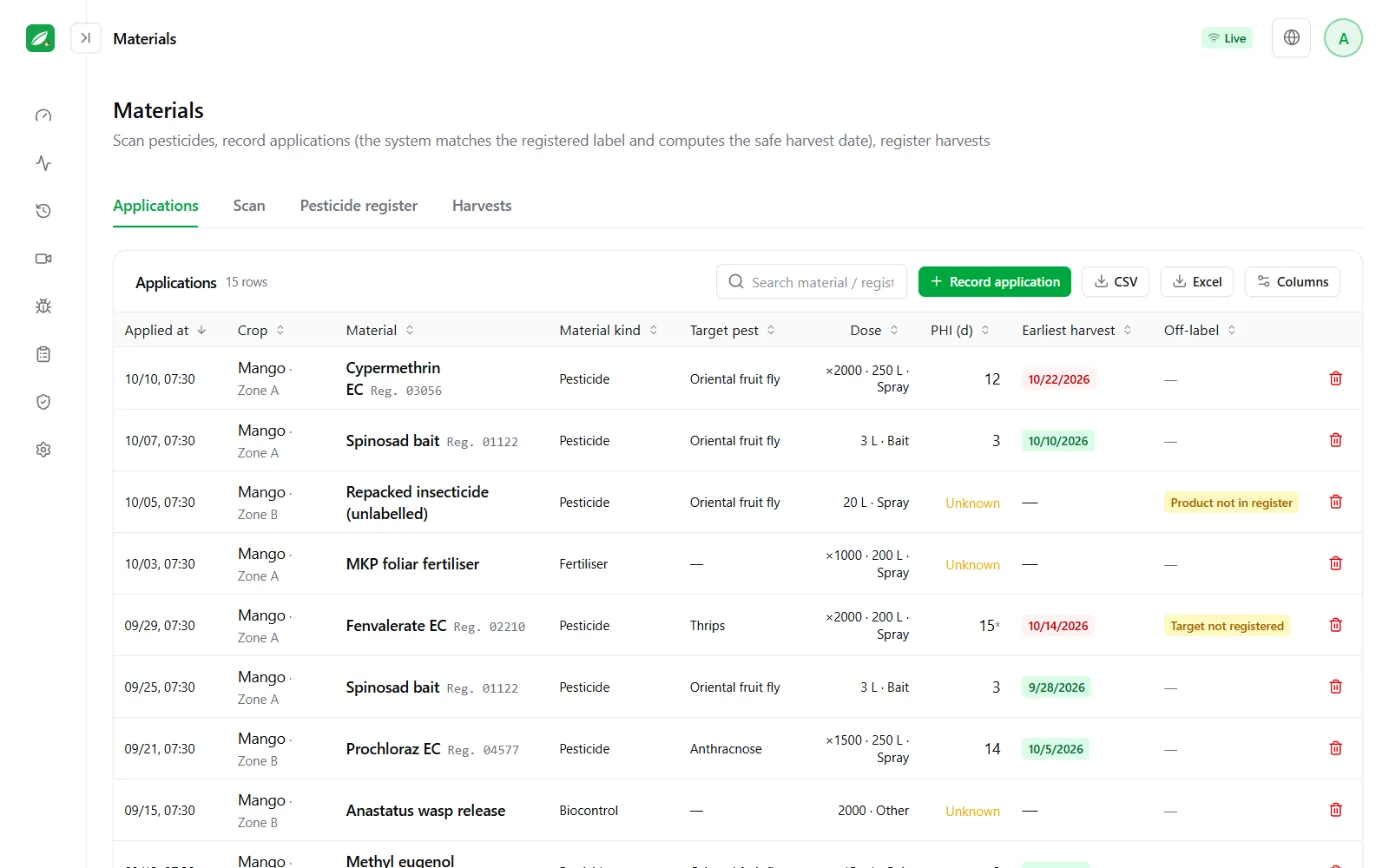Delete the Repacked insecticide (unlabelled) row
1388x868 pixels.
click(x=1335, y=502)
